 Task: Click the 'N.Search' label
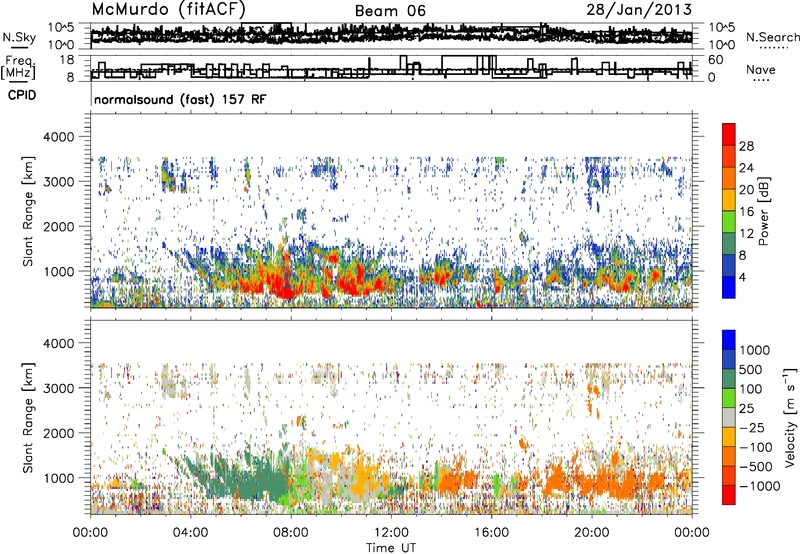pyautogui.click(x=773, y=37)
